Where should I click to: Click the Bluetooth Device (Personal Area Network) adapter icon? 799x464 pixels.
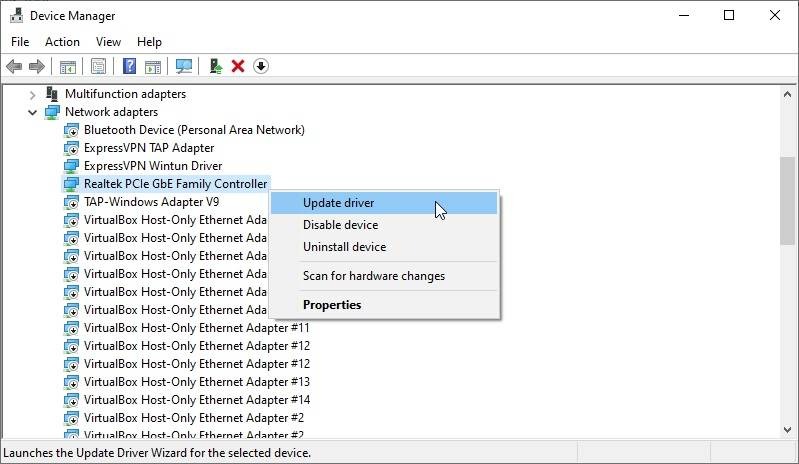71,130
